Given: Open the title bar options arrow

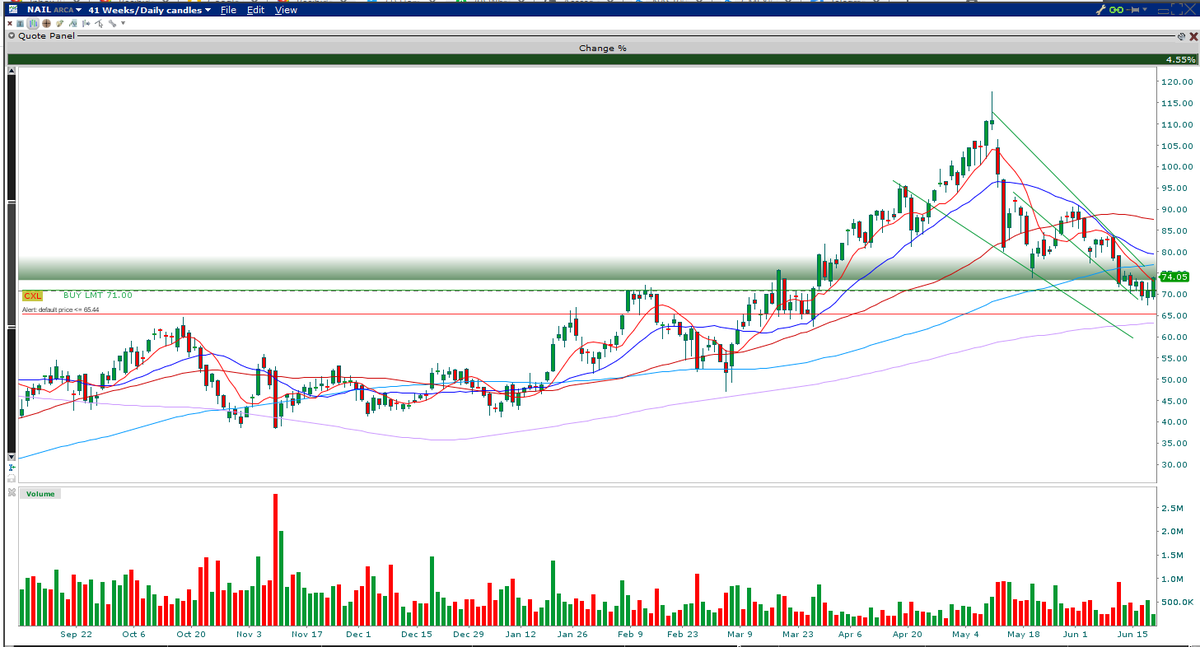Looking at the screenshot, I should (1145, 9).
